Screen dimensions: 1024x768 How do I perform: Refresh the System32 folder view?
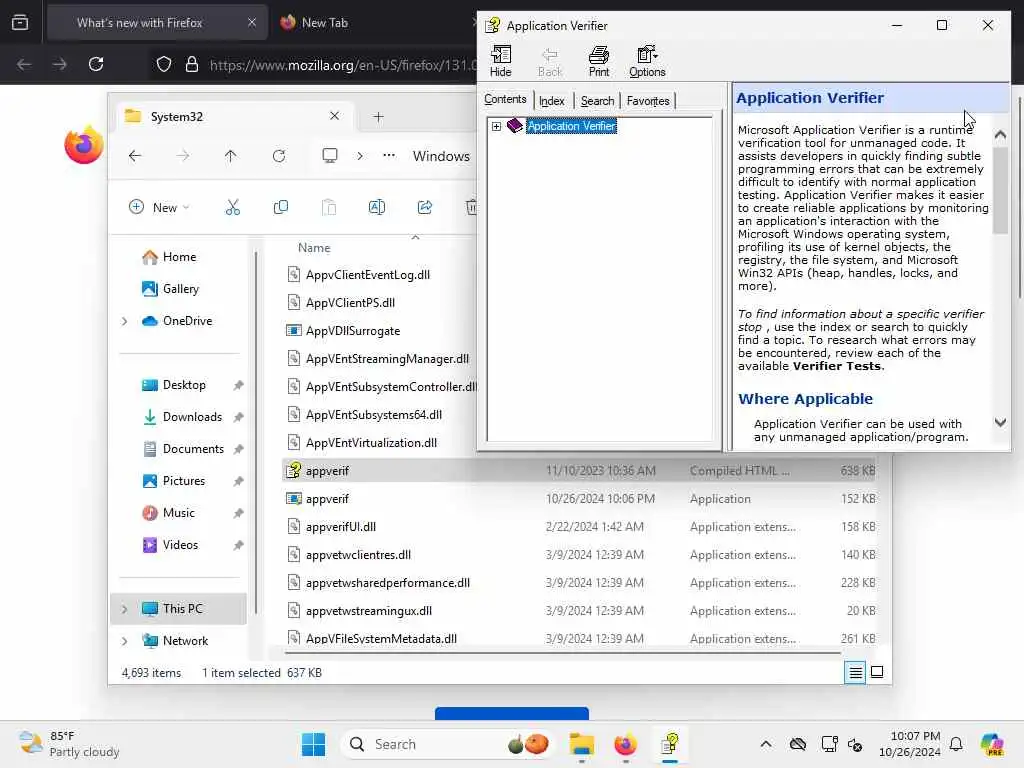tap(279, 155)
